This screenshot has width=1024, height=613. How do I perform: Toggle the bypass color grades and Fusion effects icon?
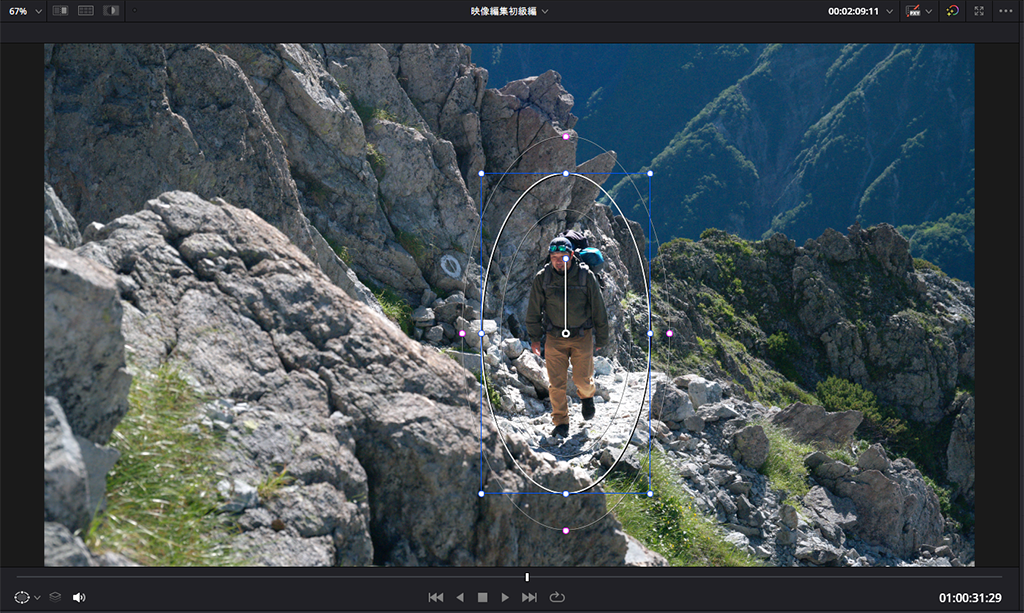(913, 11)
